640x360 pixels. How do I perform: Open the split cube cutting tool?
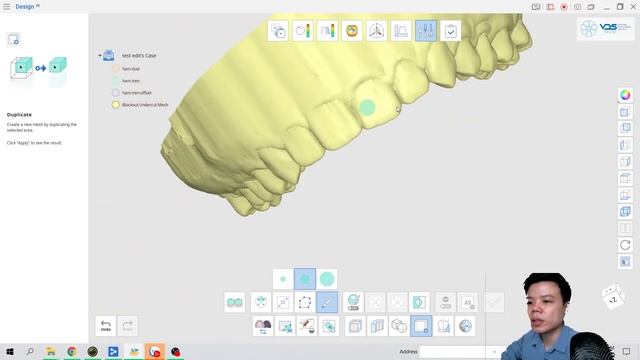(377, 326)
